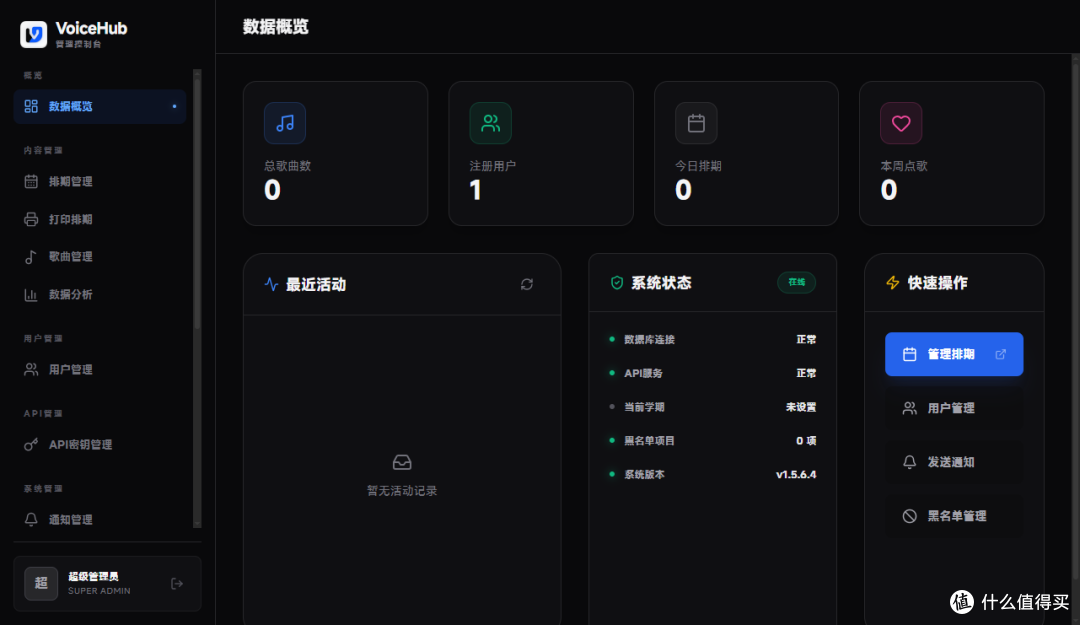The image size is (1080, 625).
Task: Open 数据分析 in the sidebar
Action: 100,294
